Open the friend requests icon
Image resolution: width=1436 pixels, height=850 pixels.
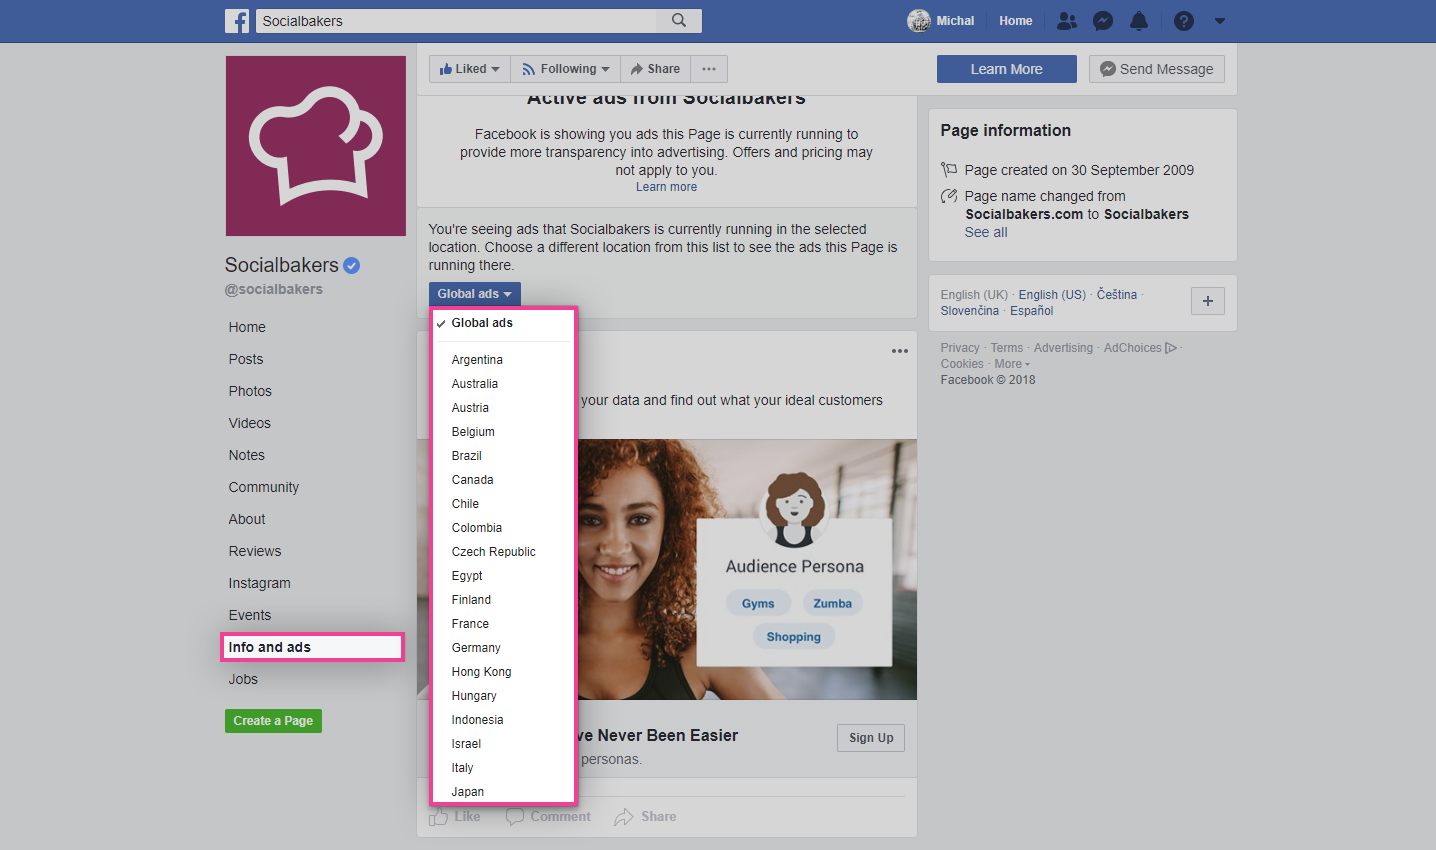point(1067,21)
